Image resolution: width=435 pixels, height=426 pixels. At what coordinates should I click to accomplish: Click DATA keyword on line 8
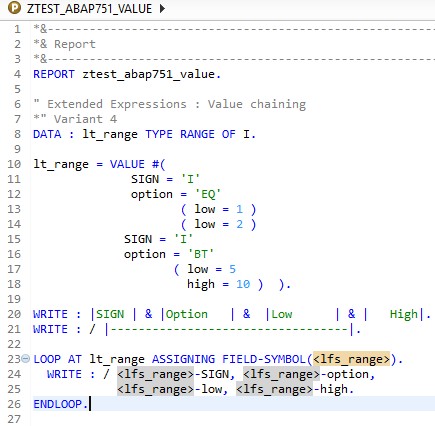click(x=47, y=134)
